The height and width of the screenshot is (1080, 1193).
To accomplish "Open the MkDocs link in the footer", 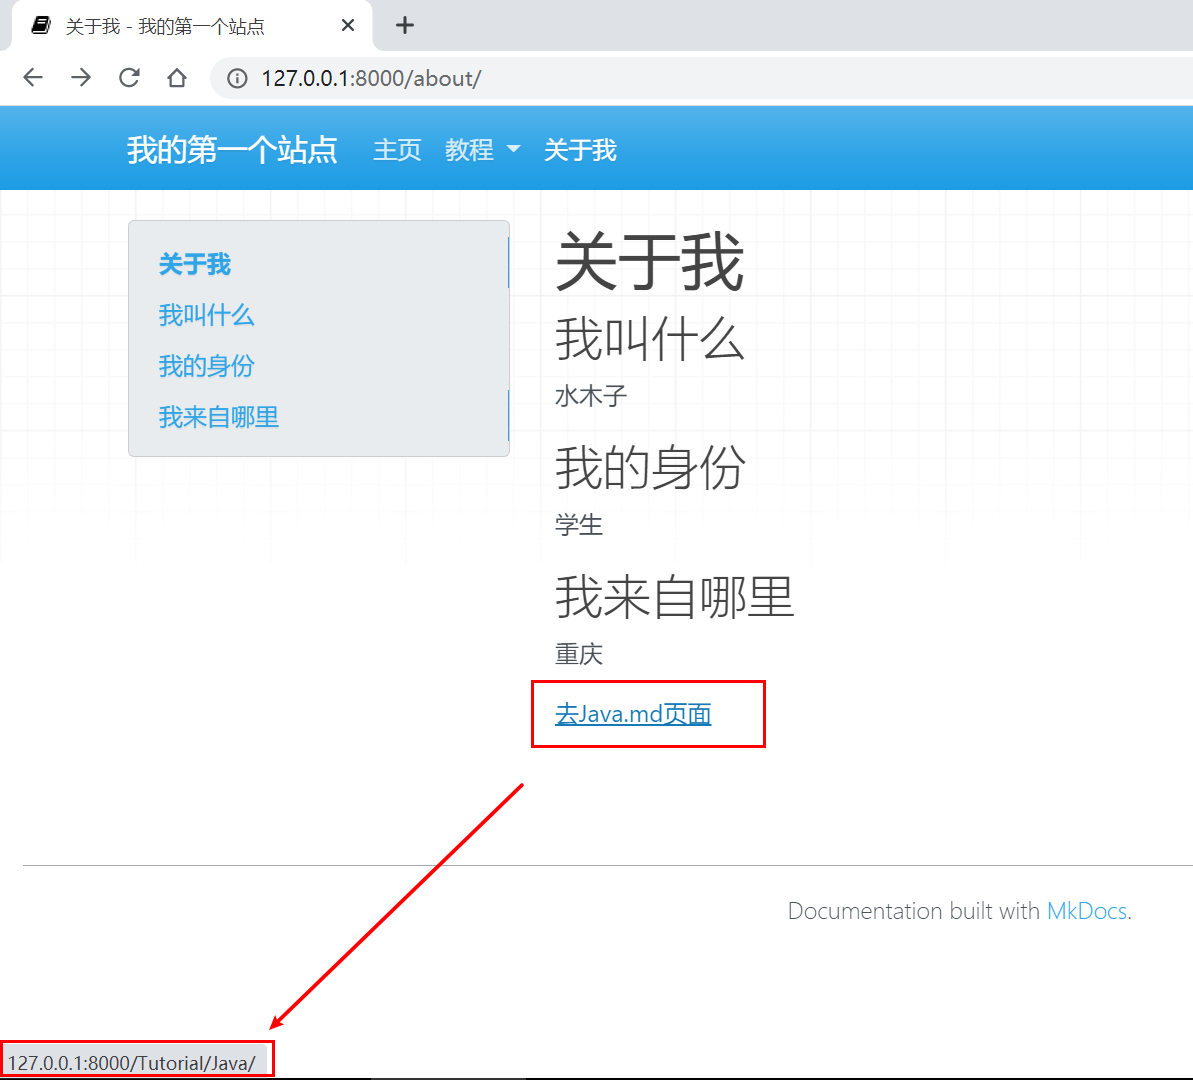I will (x=1086, y=910).
